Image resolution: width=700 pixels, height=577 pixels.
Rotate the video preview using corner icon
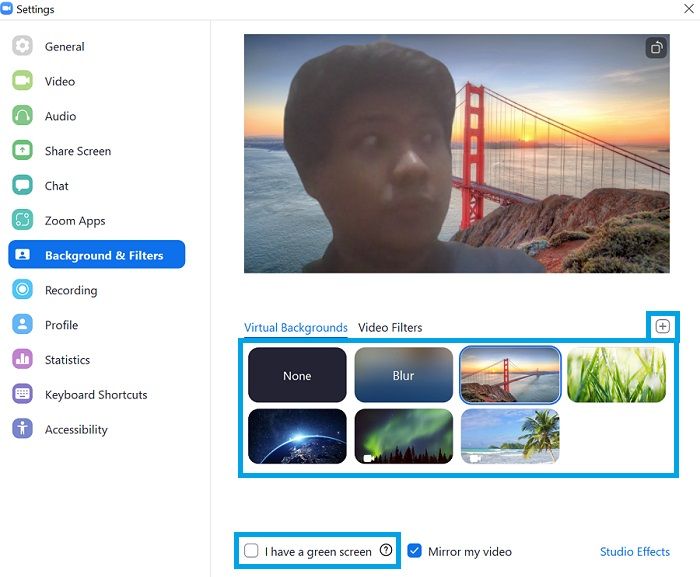(656, 48)
